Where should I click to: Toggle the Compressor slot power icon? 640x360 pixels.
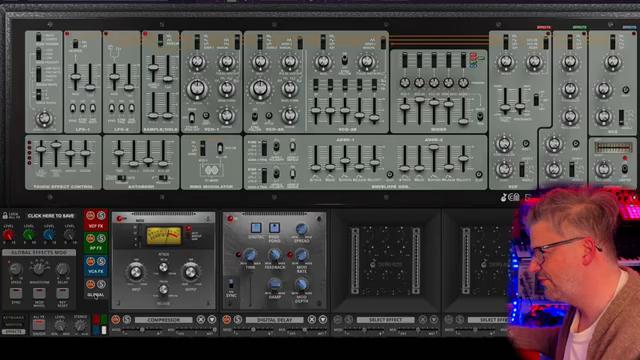point(116,320)
